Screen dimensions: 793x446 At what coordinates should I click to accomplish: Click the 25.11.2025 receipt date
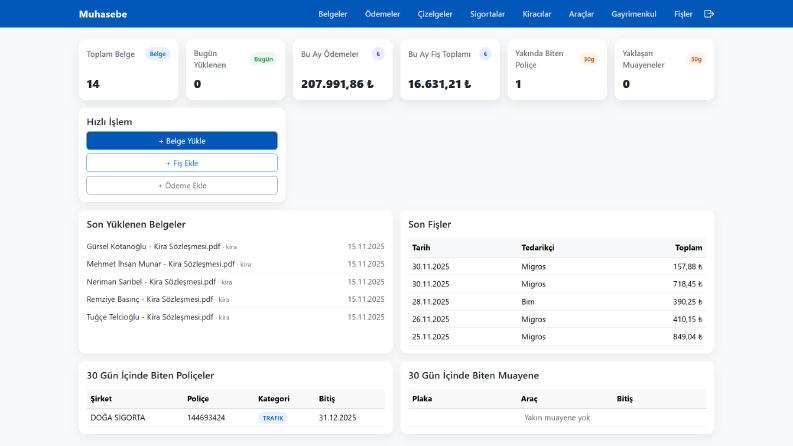click(x=430, y=337)
